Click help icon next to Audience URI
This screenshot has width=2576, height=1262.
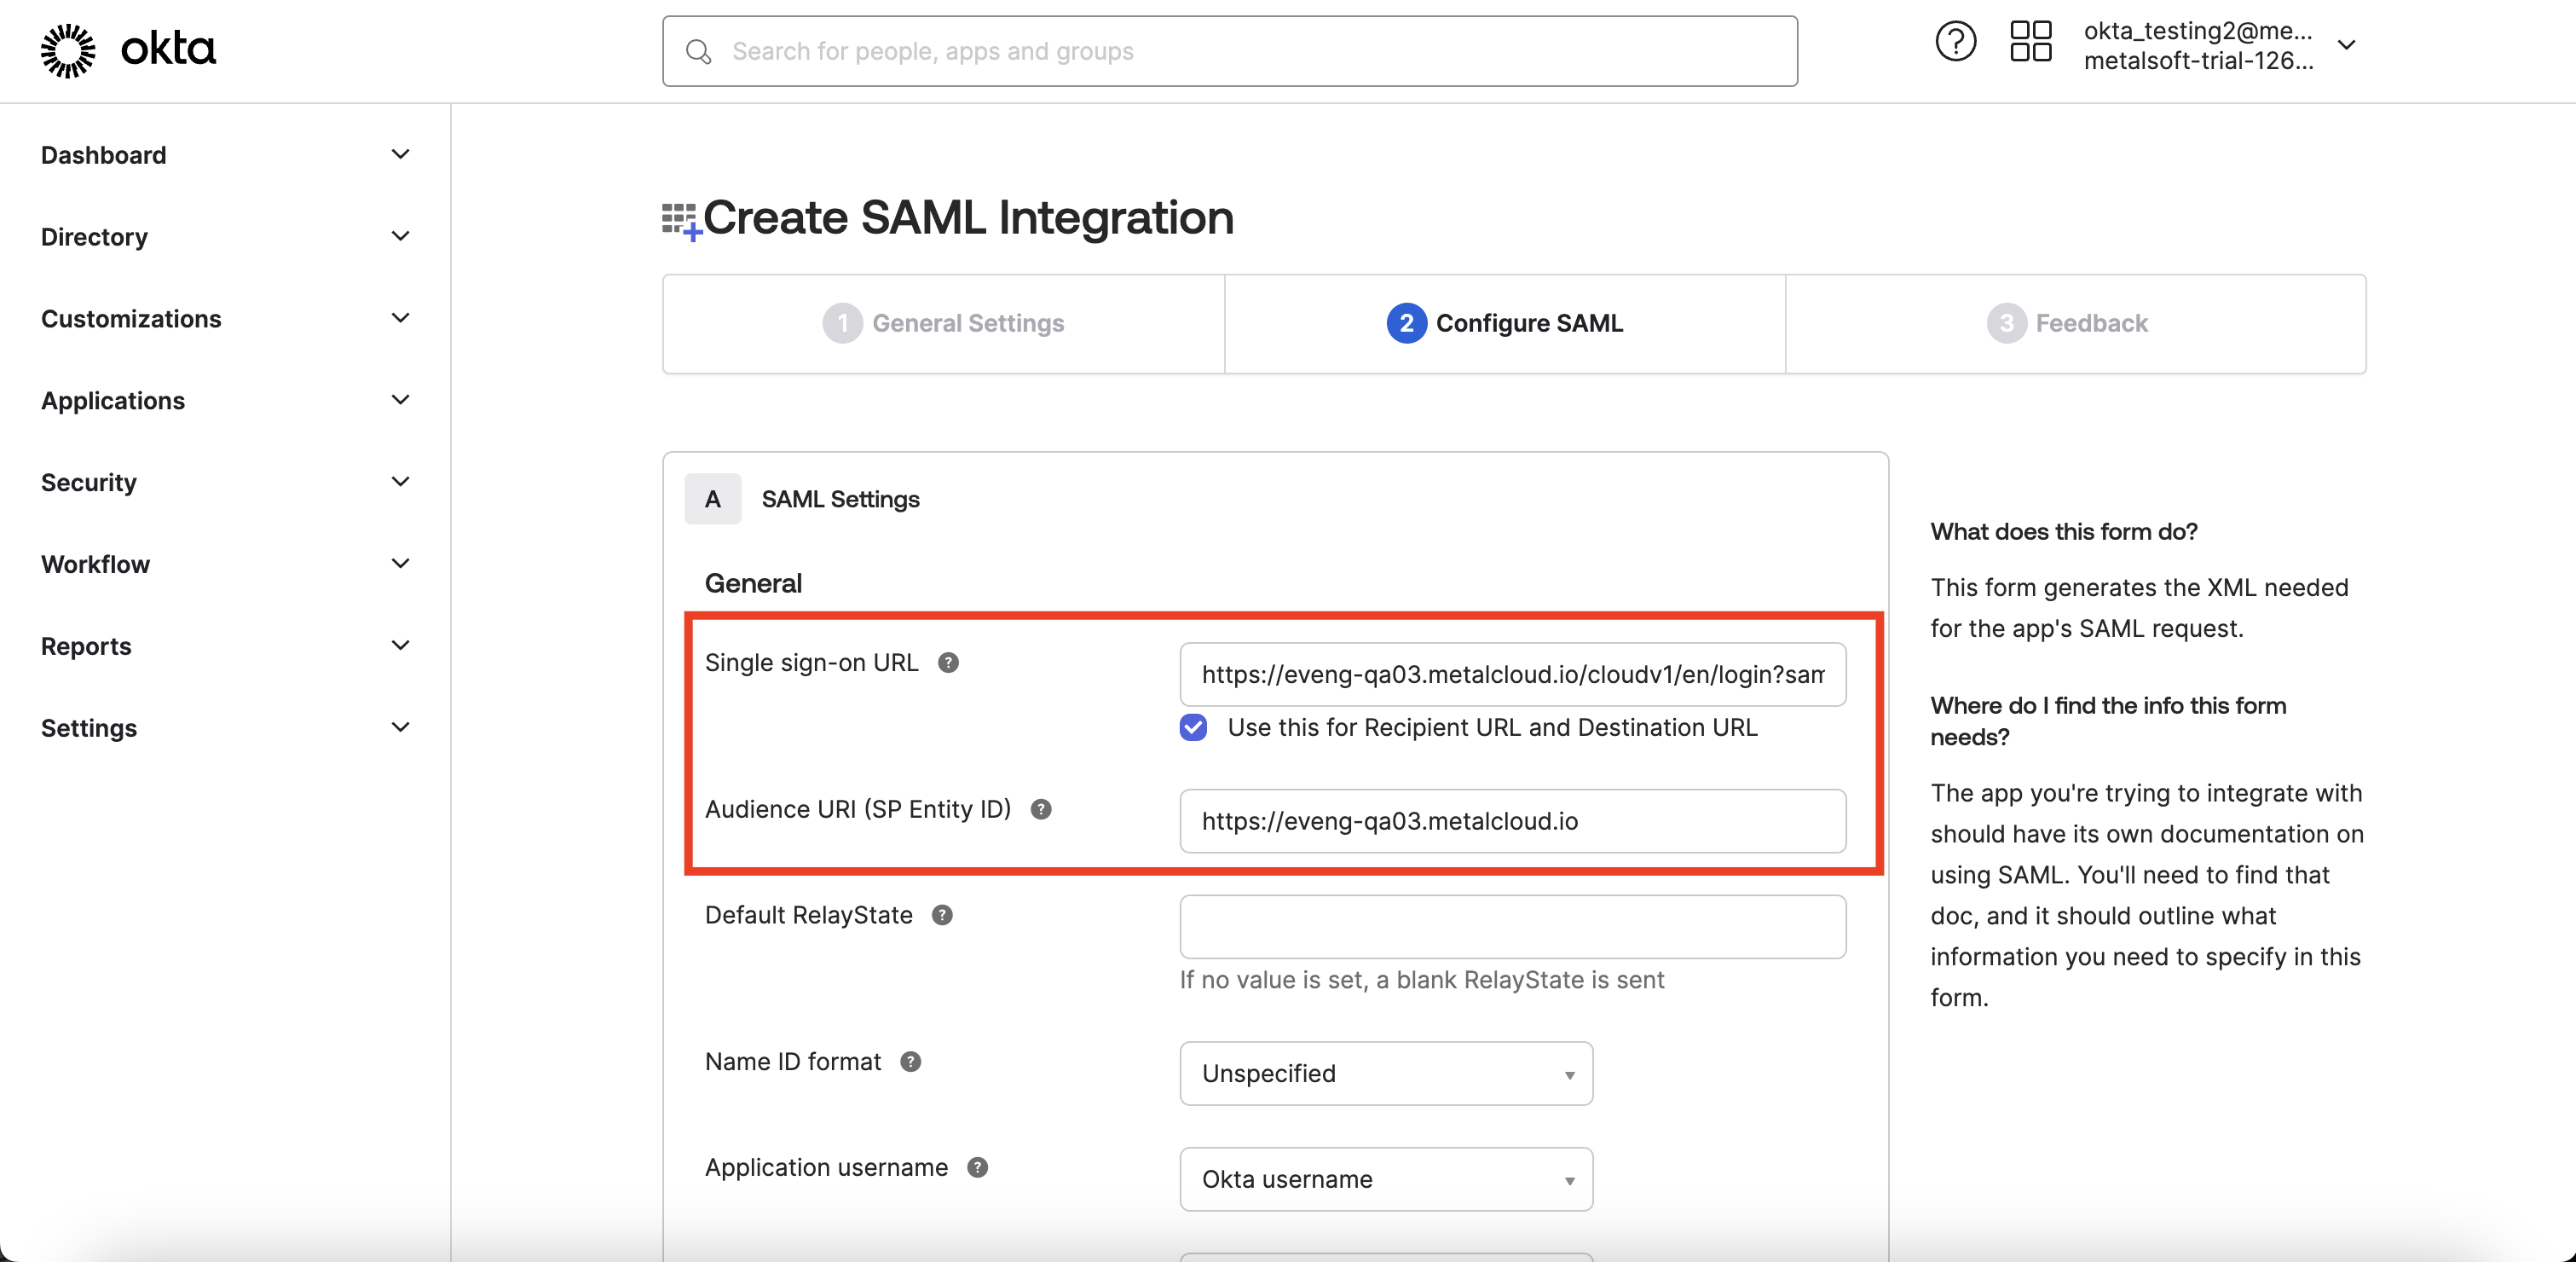1040,809
